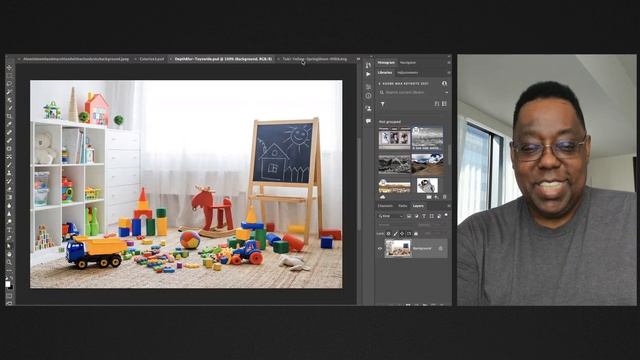Select the .png document tab on the right

pyautogui.click(x=315, y=59)
